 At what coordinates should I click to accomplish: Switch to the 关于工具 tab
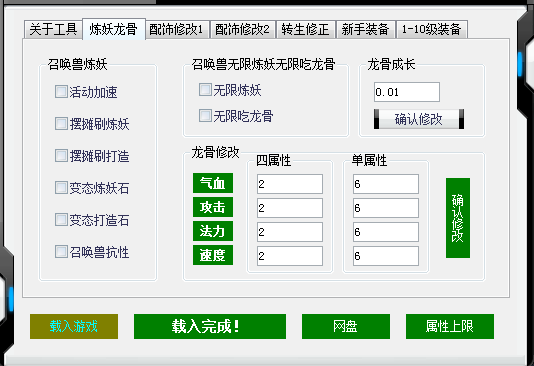point(53,29)
